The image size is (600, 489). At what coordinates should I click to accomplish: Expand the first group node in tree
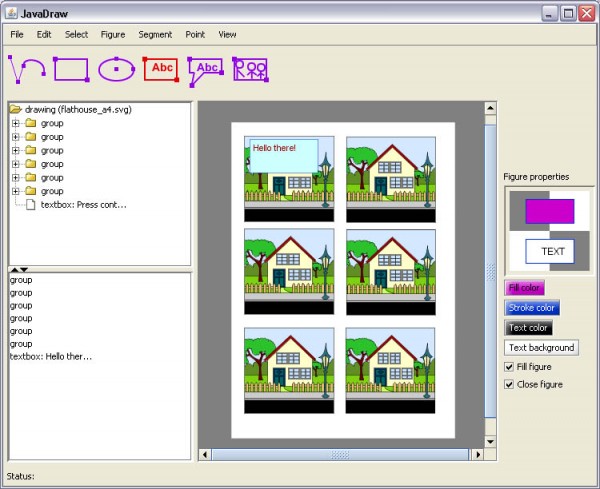[x=16, y=123]
